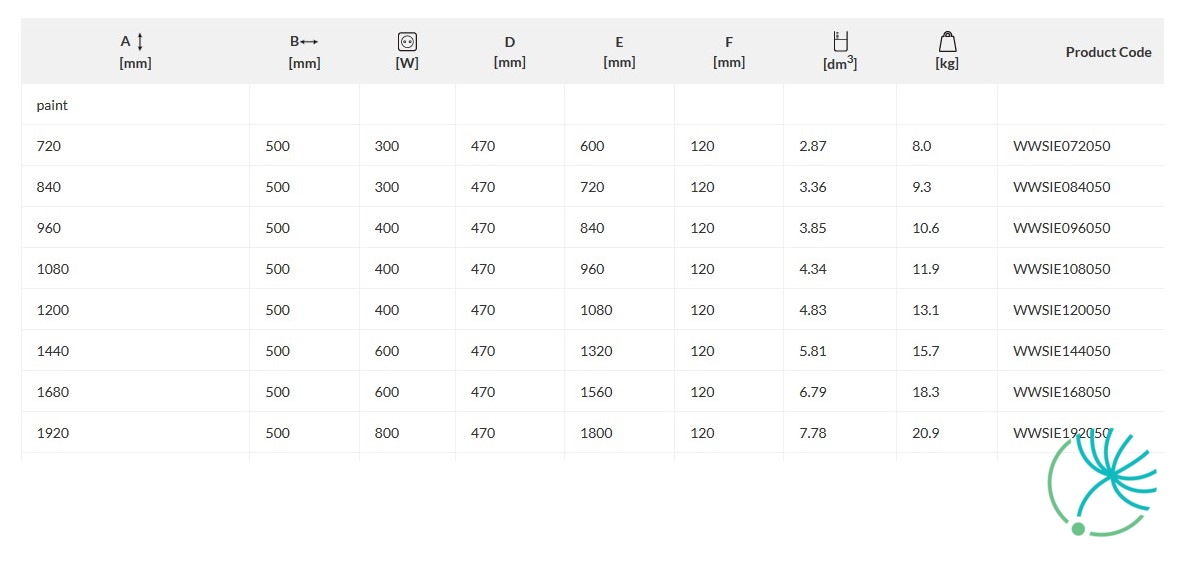The height and width of the screenshot is (568, 1187).
Task: Open product code WWSIE168050
Action: pyautogui.click(x=1061, y=392)
